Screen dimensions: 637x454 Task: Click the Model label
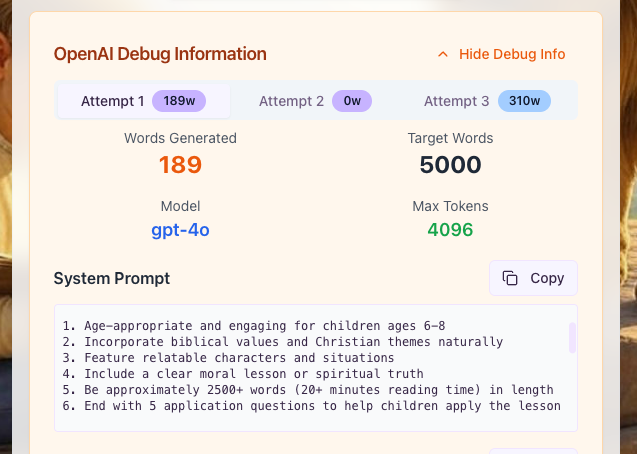(180, 206)
